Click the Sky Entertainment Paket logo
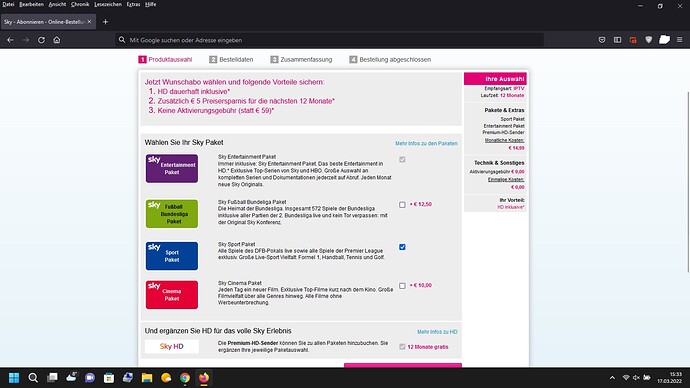Viewport: 690px width, 388px height. point(172,168)
